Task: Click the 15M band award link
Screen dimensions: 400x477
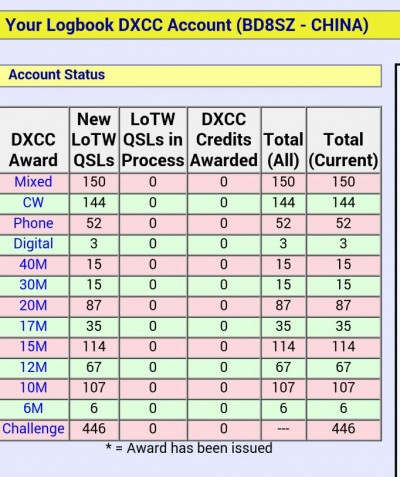Action: (x=33, y=347)
